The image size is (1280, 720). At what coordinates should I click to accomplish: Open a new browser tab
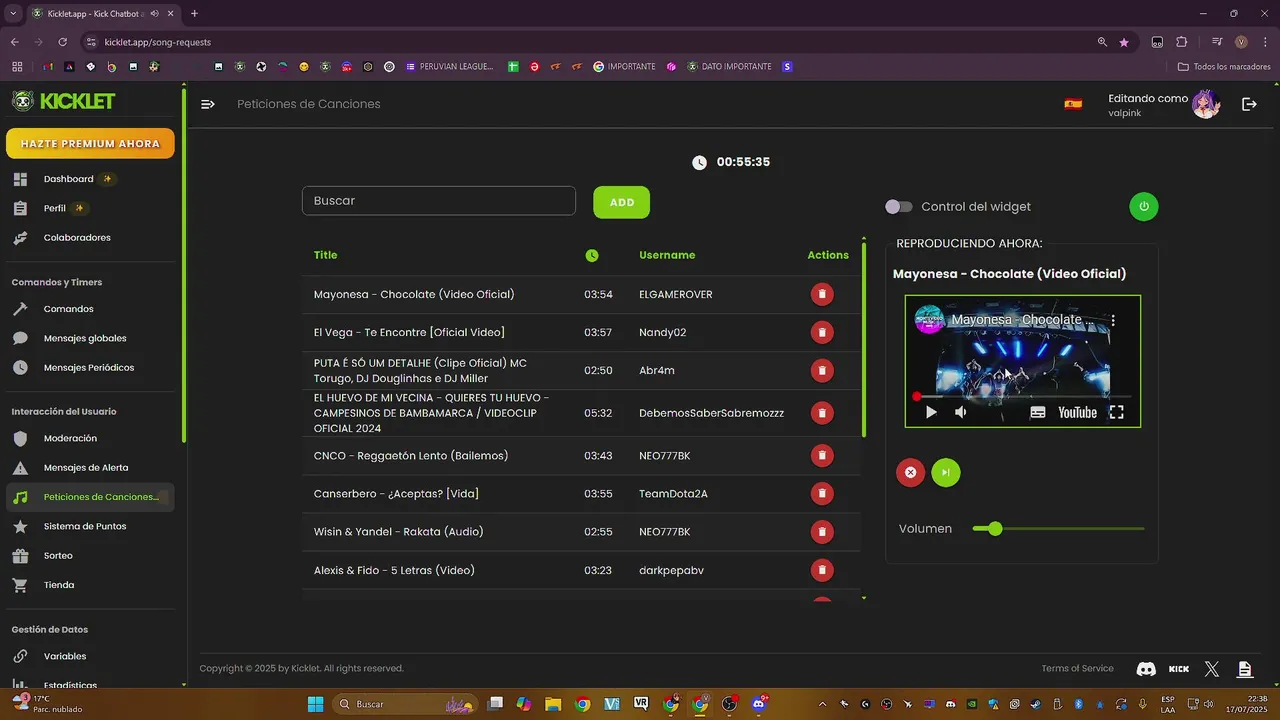coord(194,14)
